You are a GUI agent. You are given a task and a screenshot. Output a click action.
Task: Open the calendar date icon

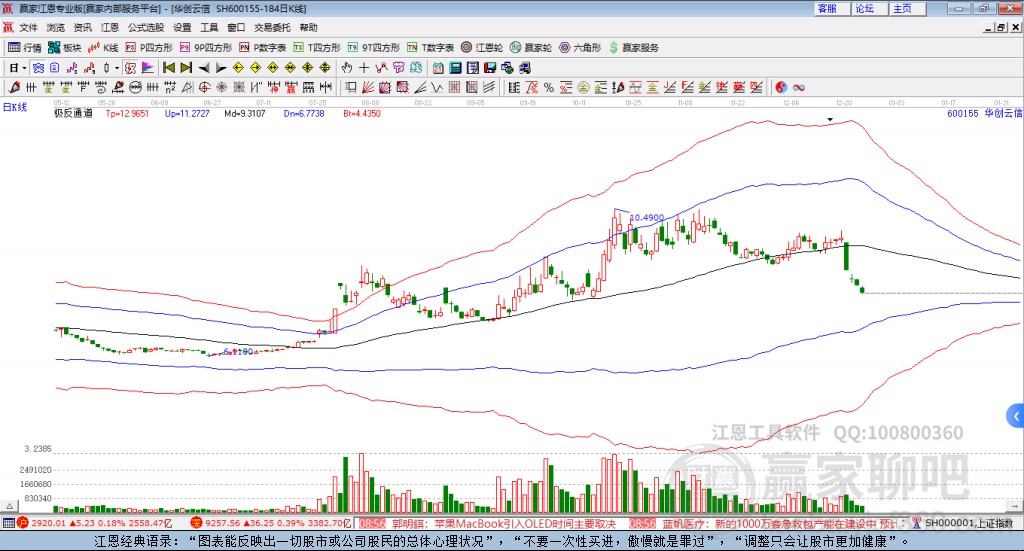(x=438, y=68)
